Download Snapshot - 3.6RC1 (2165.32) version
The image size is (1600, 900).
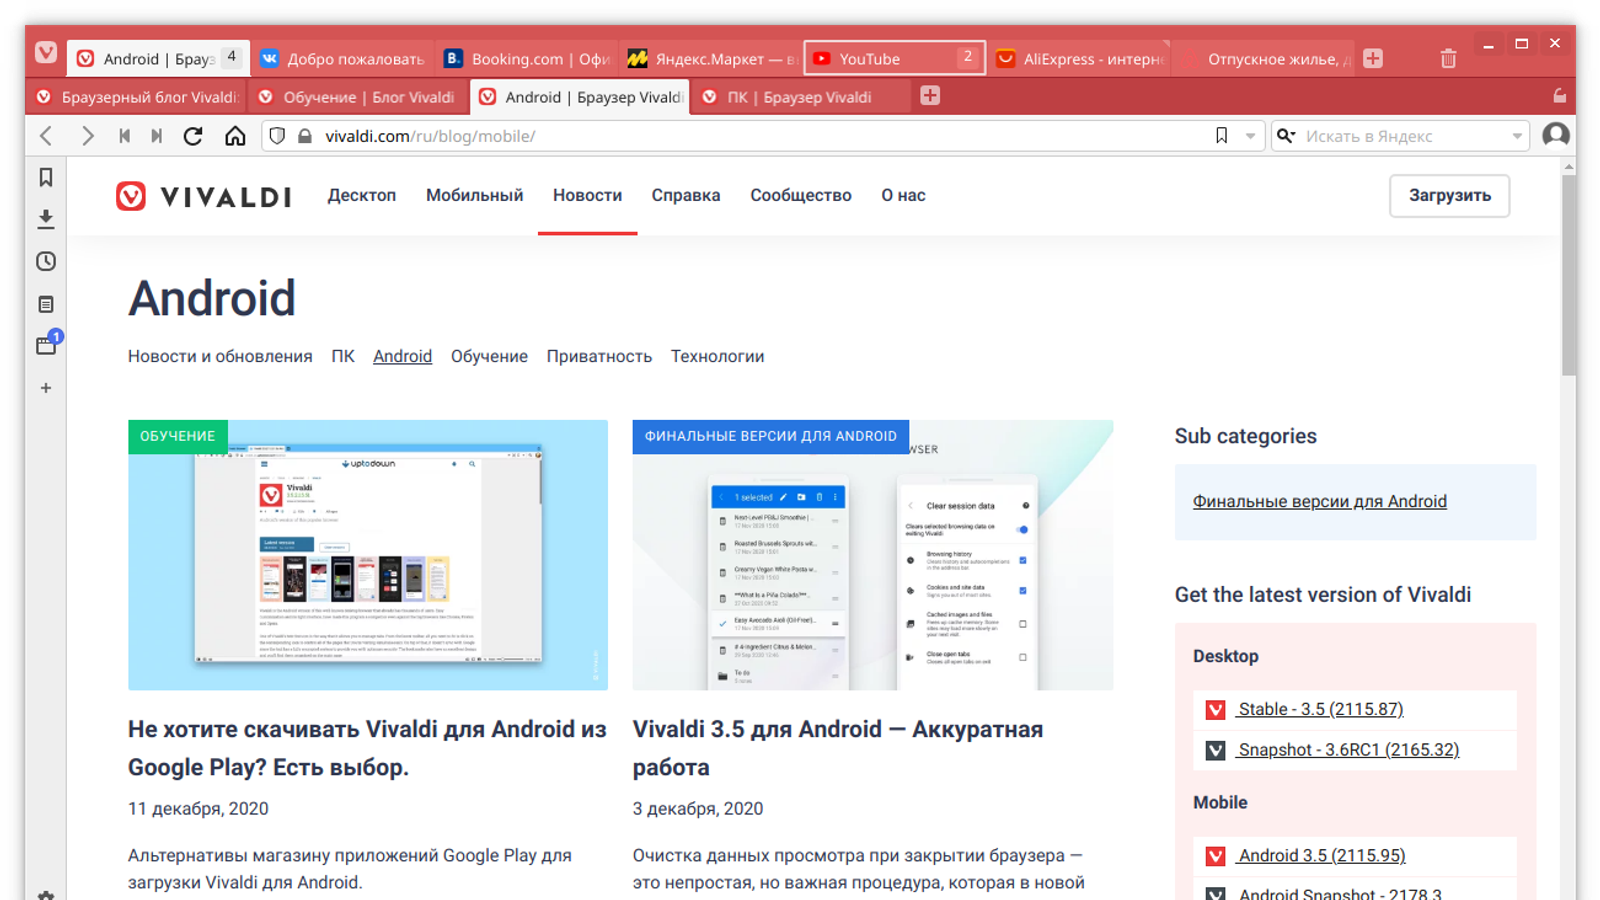[1348, 750]
